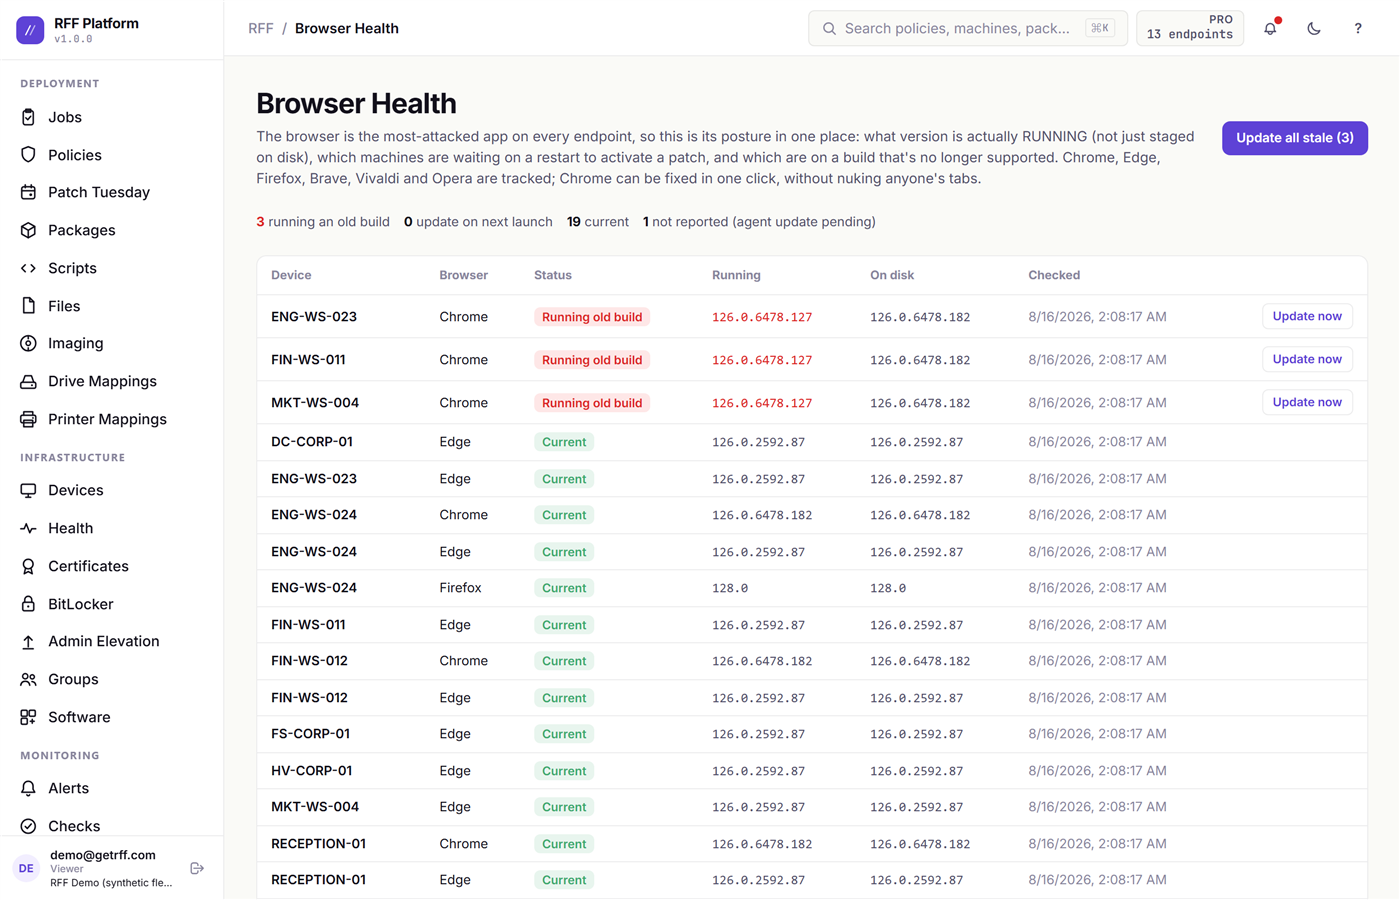Click the BitLocker padlock icon

(x=28, y=604)
